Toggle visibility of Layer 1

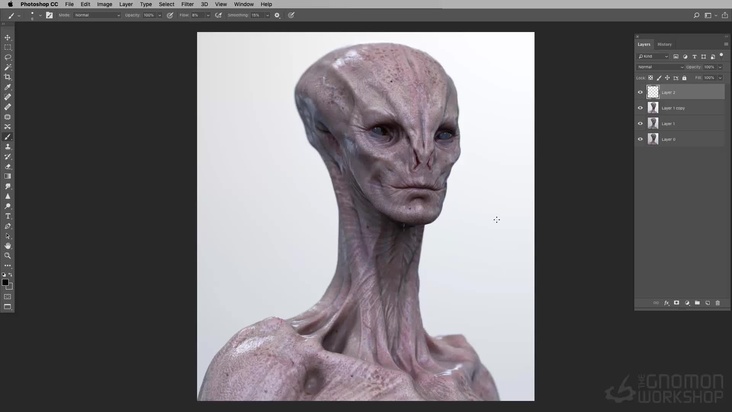click(640, 124)
